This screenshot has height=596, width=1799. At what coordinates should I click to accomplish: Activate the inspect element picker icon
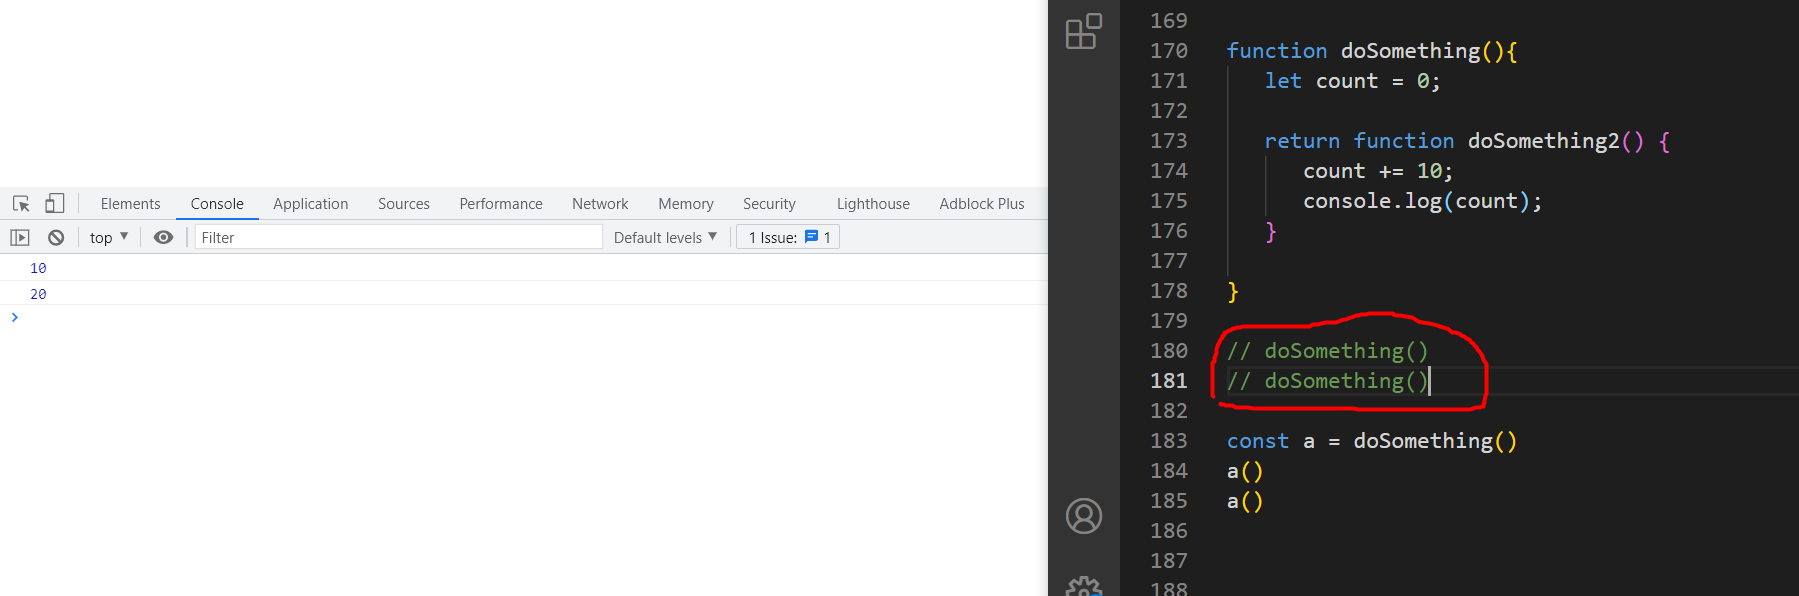point(21,203)
